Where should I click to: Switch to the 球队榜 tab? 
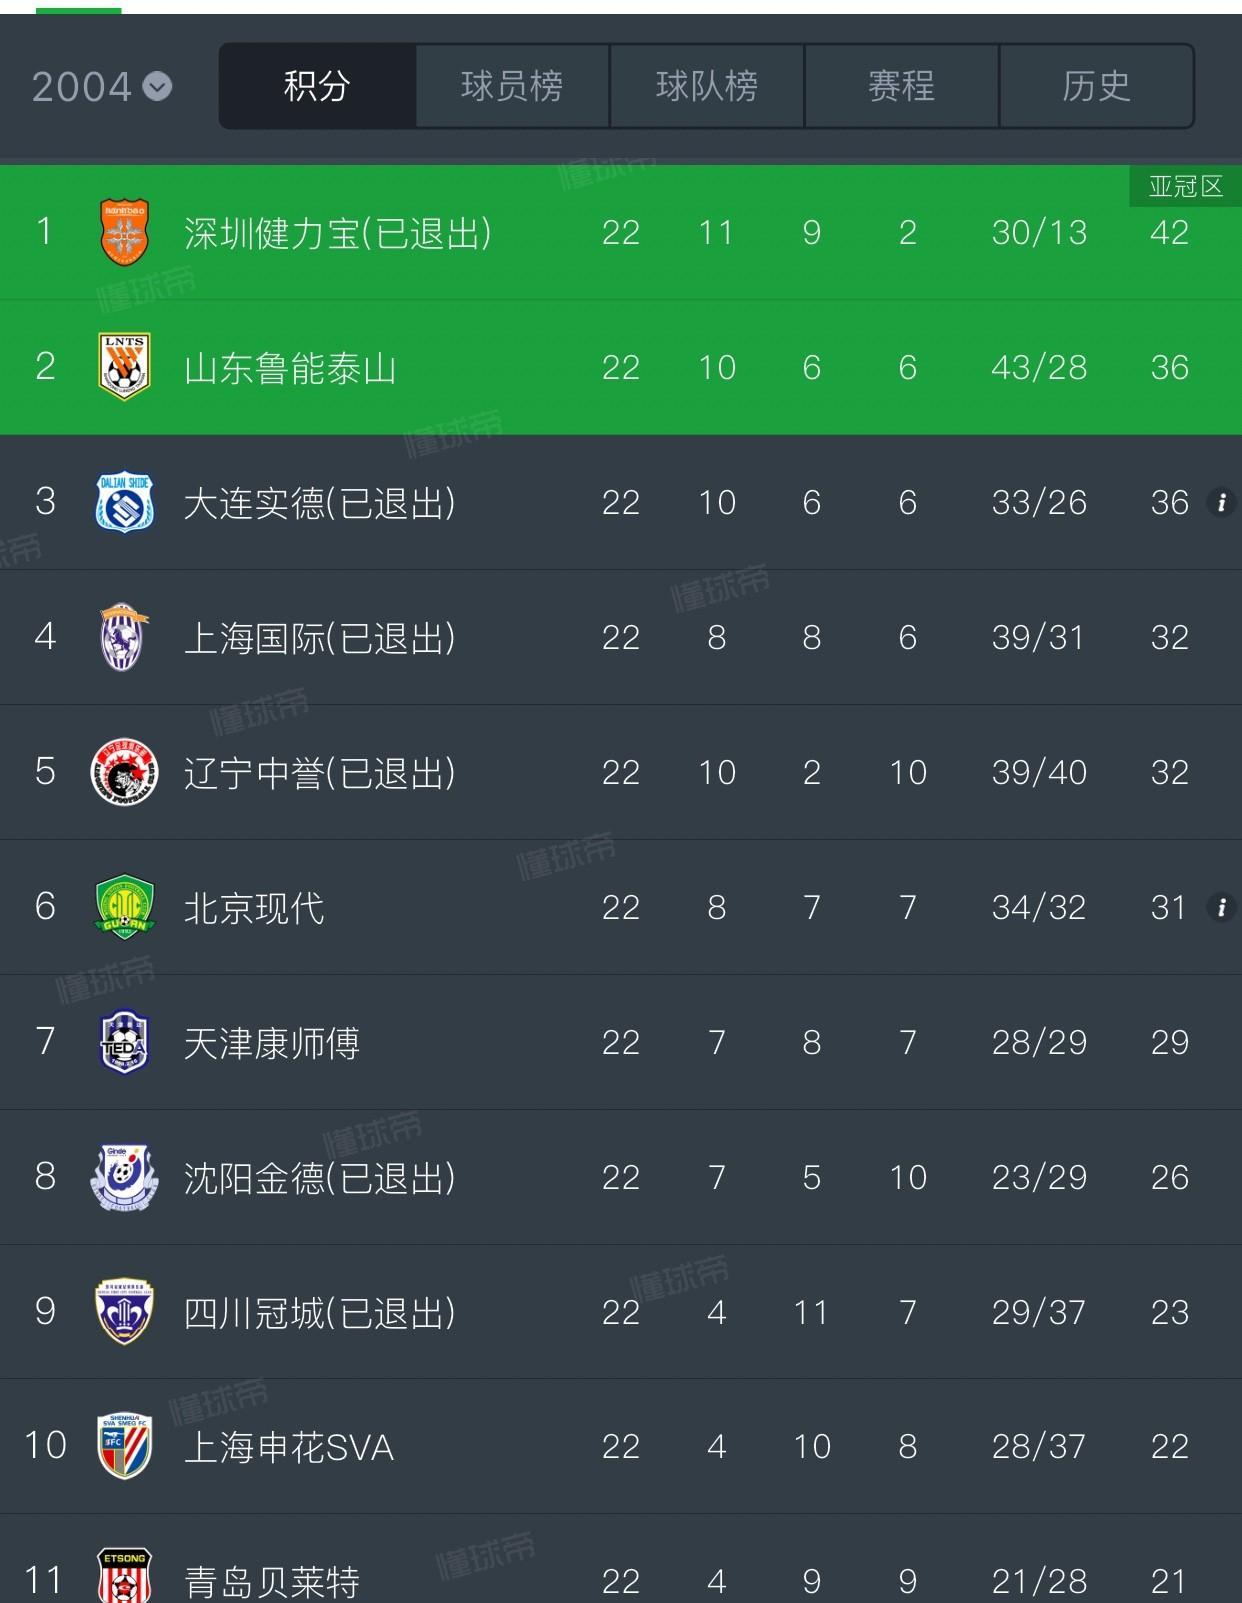point(707,86)
